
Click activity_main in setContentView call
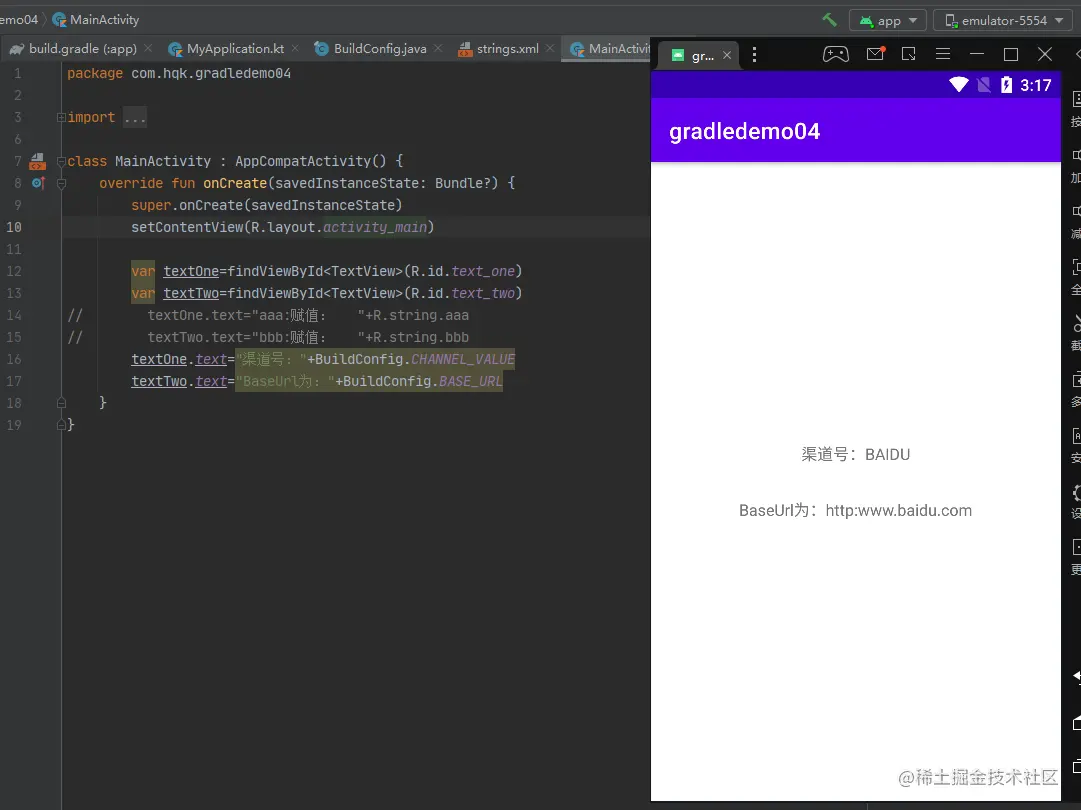point(375,227)
